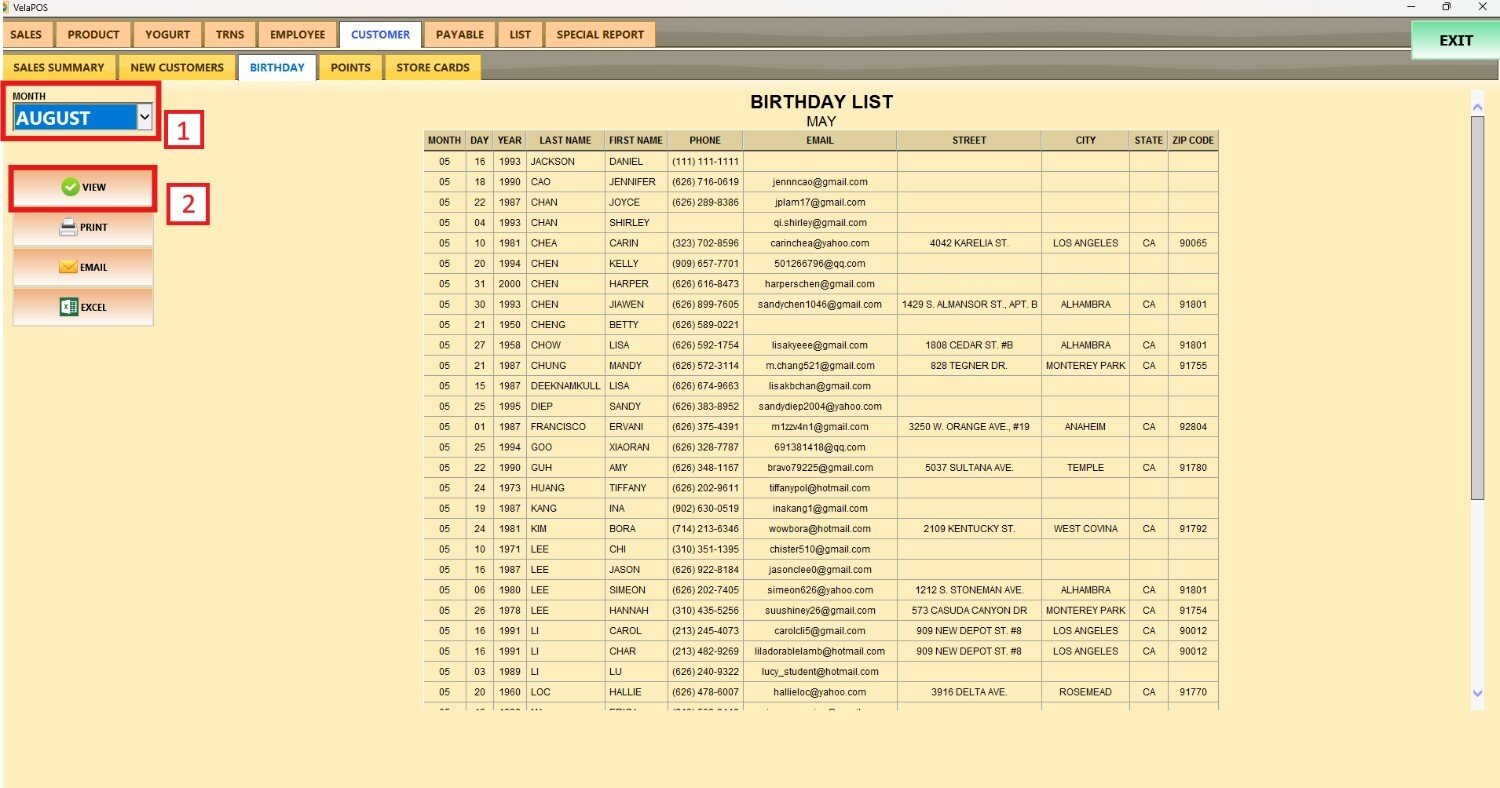Click the scroll up arrow of the list
This screenshot has width=1500, height=788.
[x=1477, y=103]
